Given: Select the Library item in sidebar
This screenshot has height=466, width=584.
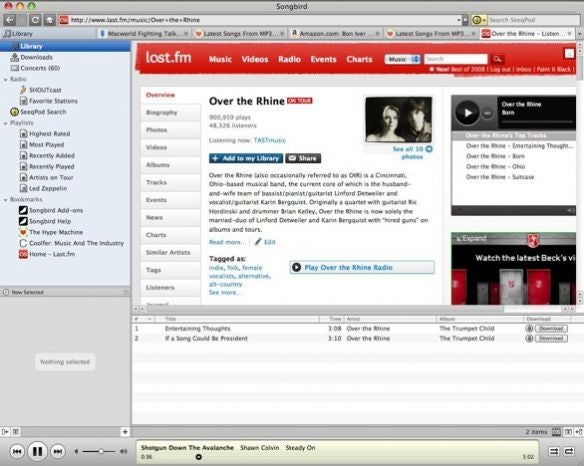Looking at the screenshot, I should (x=65, y=46).
